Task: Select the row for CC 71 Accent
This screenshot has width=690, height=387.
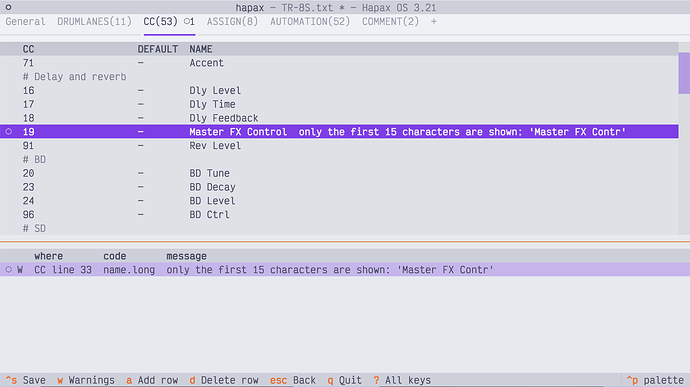Action: [339, 63]
